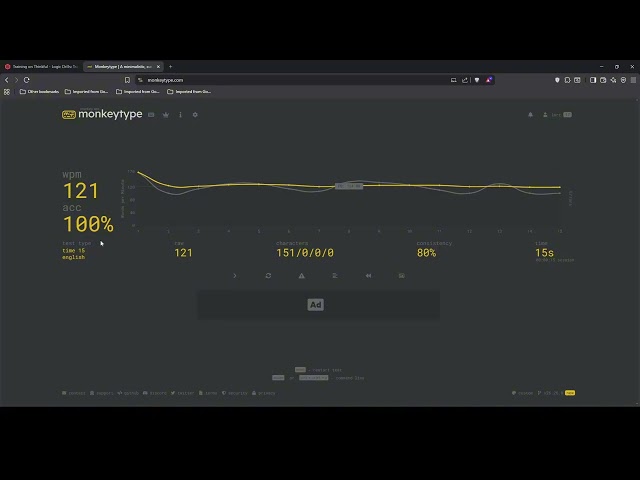Go forward in browser history

pos(16,80)
